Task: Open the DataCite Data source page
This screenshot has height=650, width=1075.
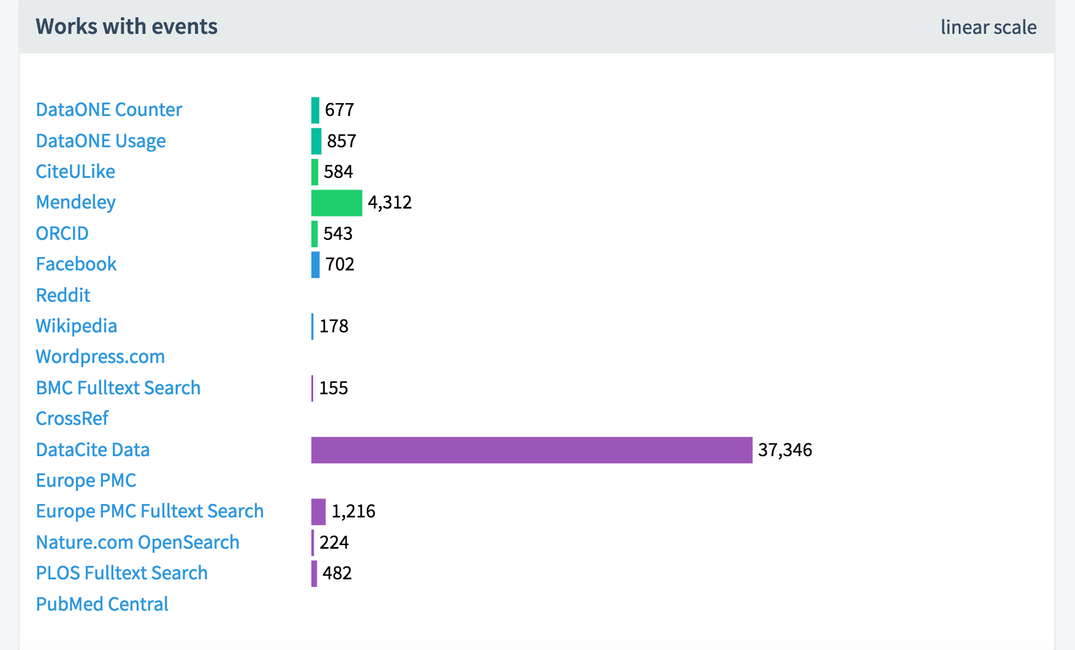Action: pos(92,450)
